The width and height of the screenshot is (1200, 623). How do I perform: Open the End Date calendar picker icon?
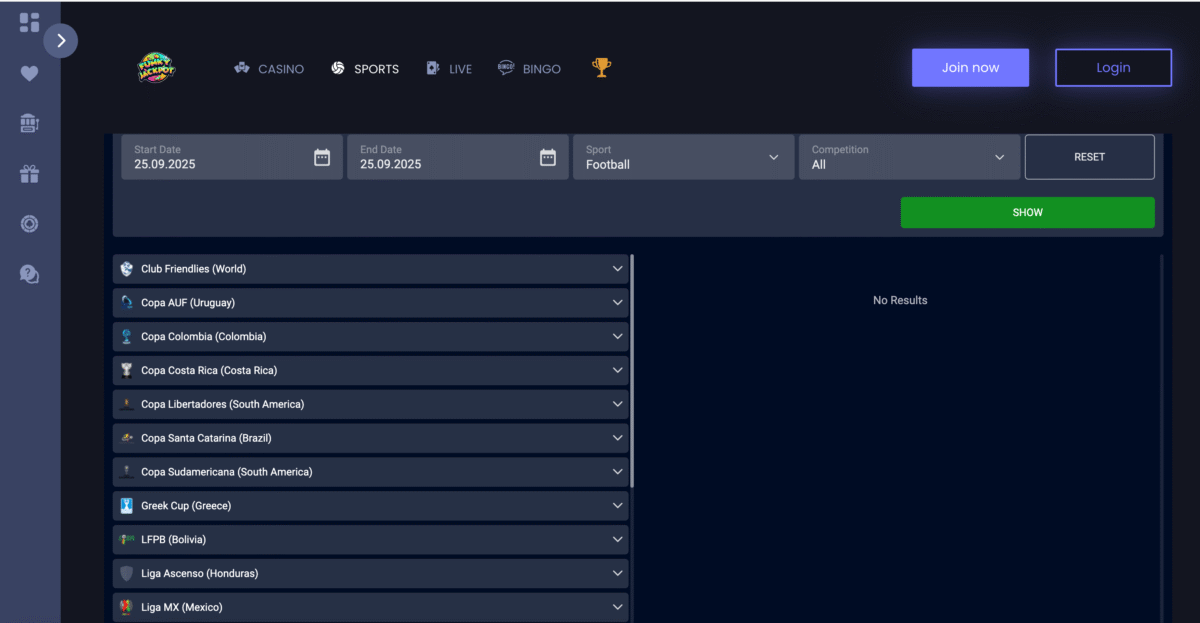547,157
